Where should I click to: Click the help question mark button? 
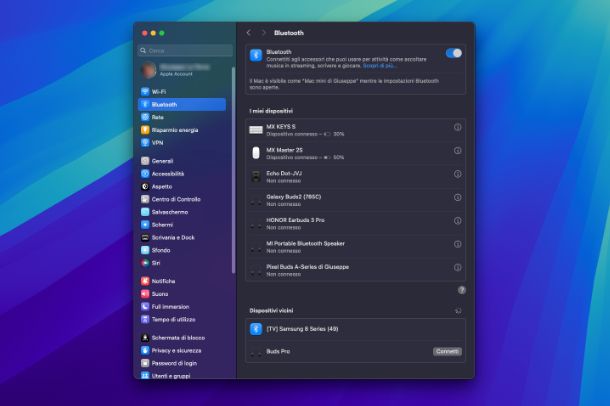pyautogui.click(x=461, y=290)
